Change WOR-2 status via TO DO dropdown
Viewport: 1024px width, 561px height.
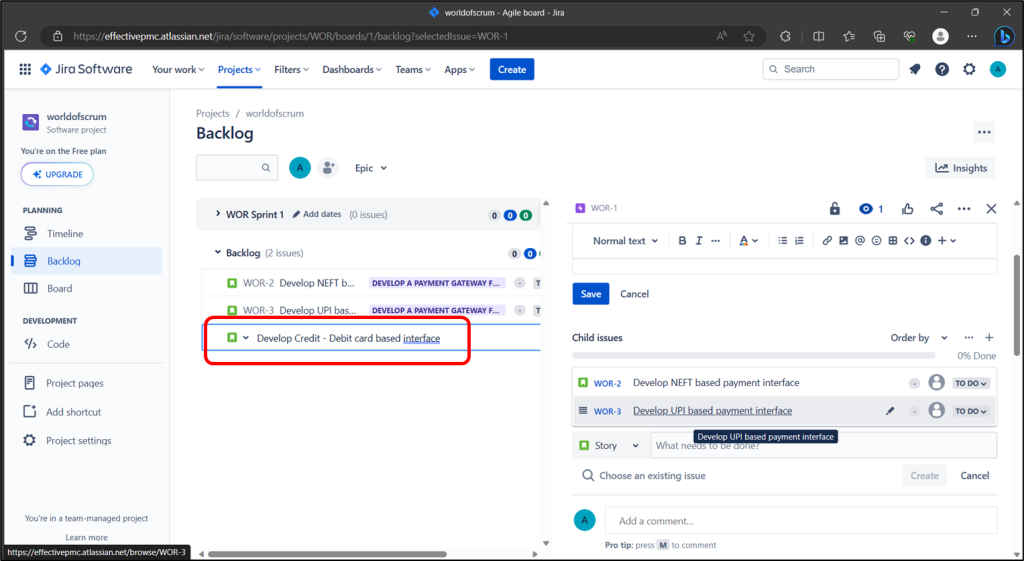(970, 383)
